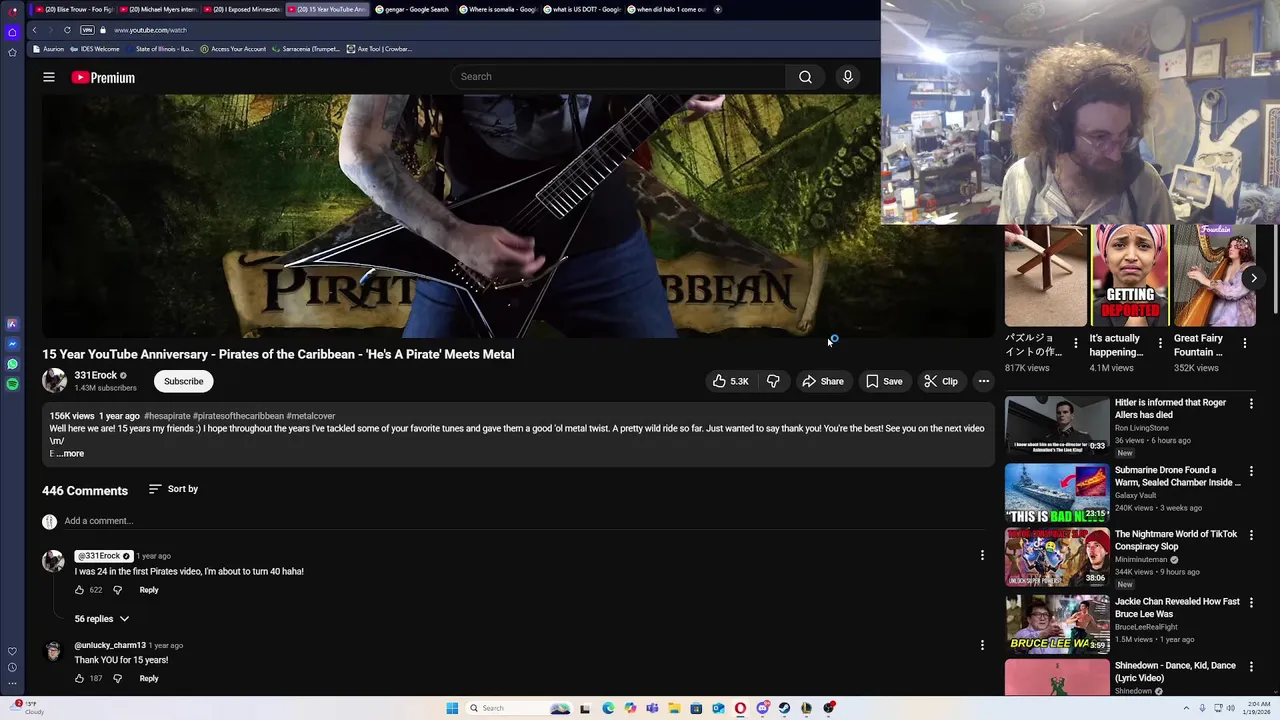The width and height of the screenshot is (1280, 720).
Task: Like the unlucky_charm13 comment
Action: [80, 678]
